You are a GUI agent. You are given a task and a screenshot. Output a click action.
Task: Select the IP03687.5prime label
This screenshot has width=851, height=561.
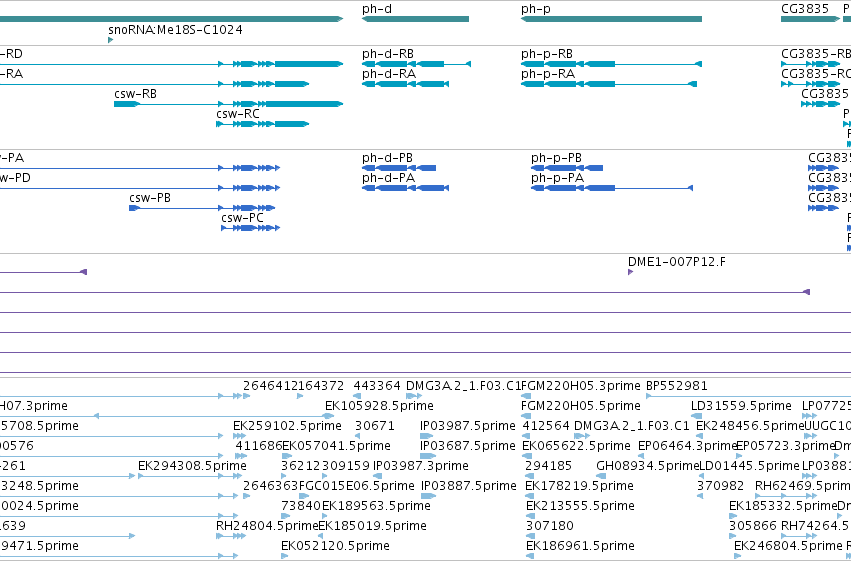[467, 446]
